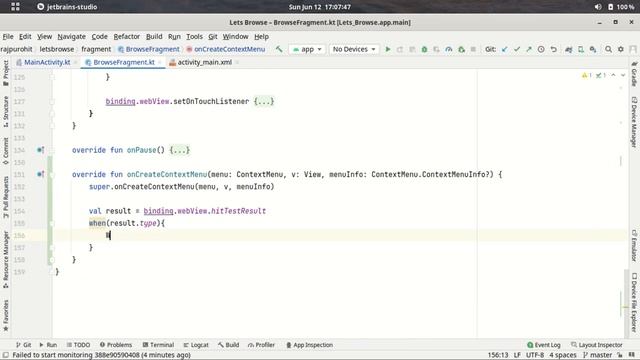The image size is (640, 360).
Task: Click Sync Project with Gradle Files icon
Action: coord(569,49)
